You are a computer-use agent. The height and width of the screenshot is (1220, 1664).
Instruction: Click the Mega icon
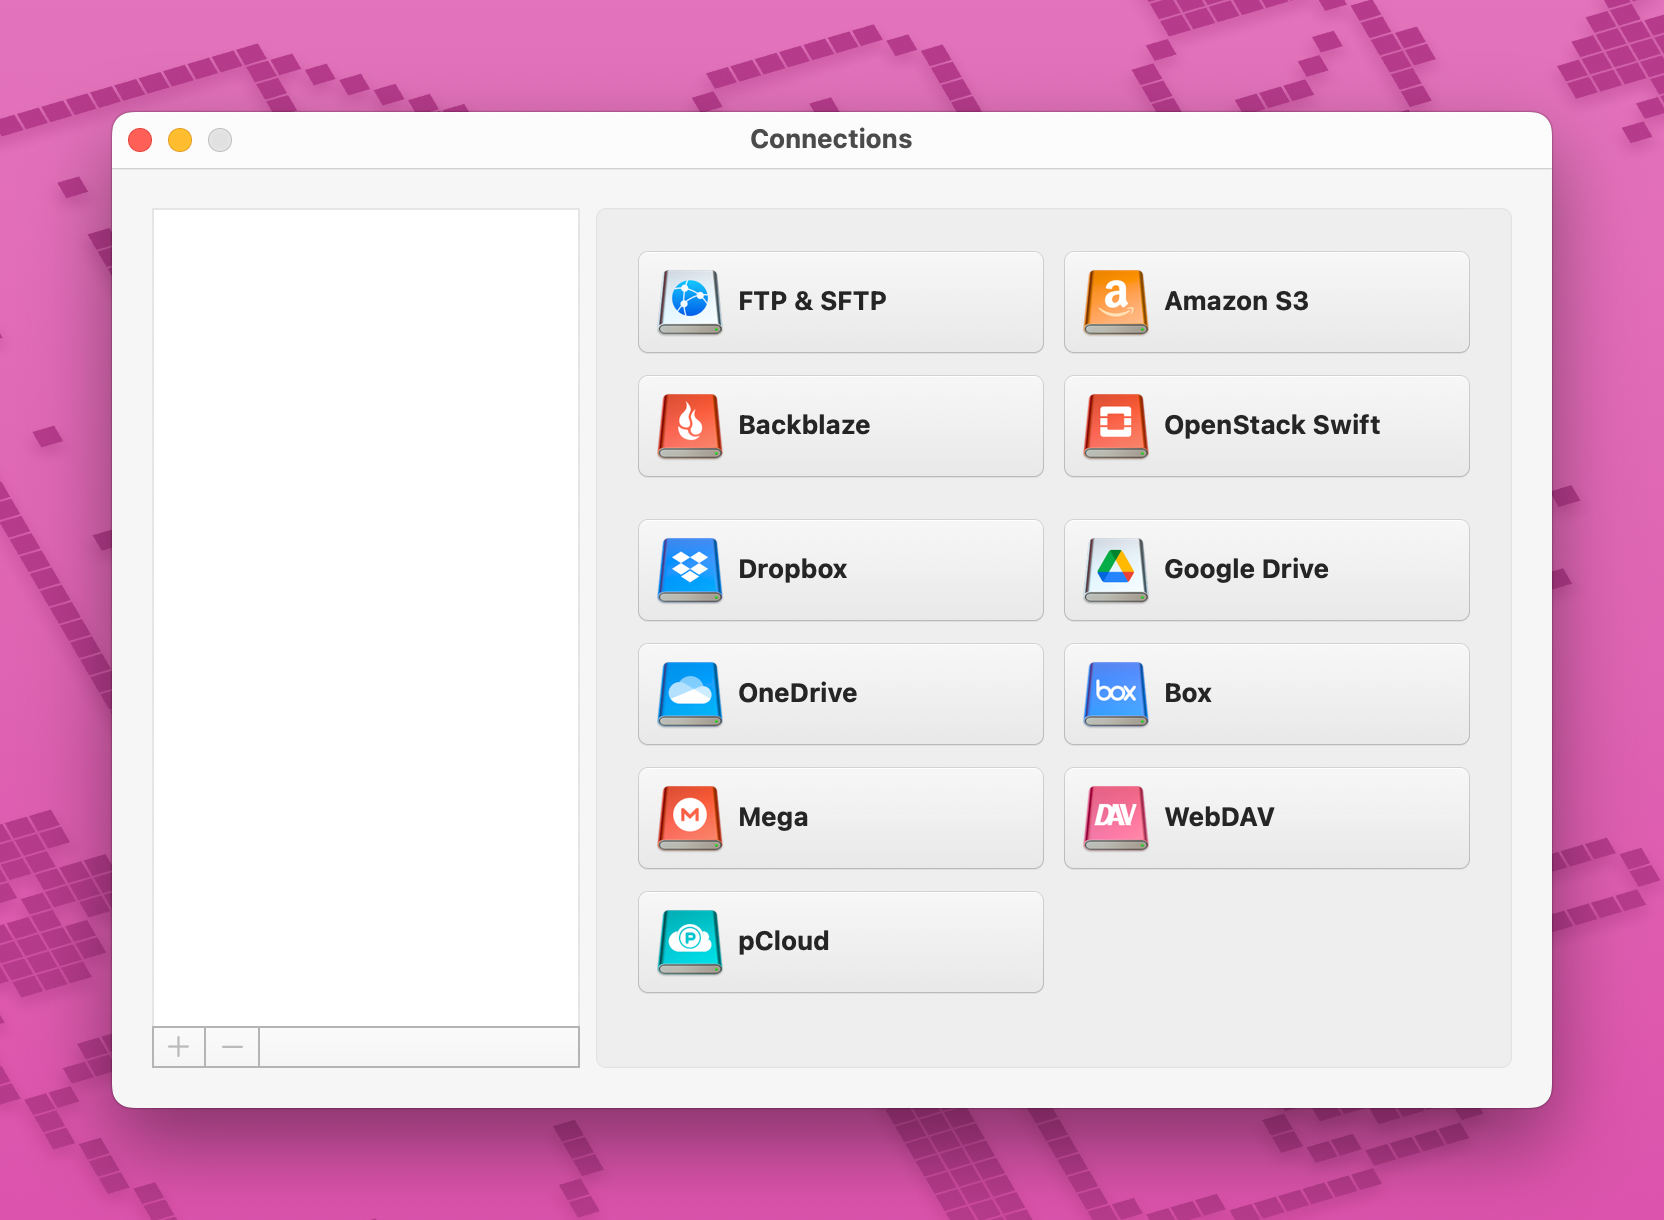click(688, 817)
